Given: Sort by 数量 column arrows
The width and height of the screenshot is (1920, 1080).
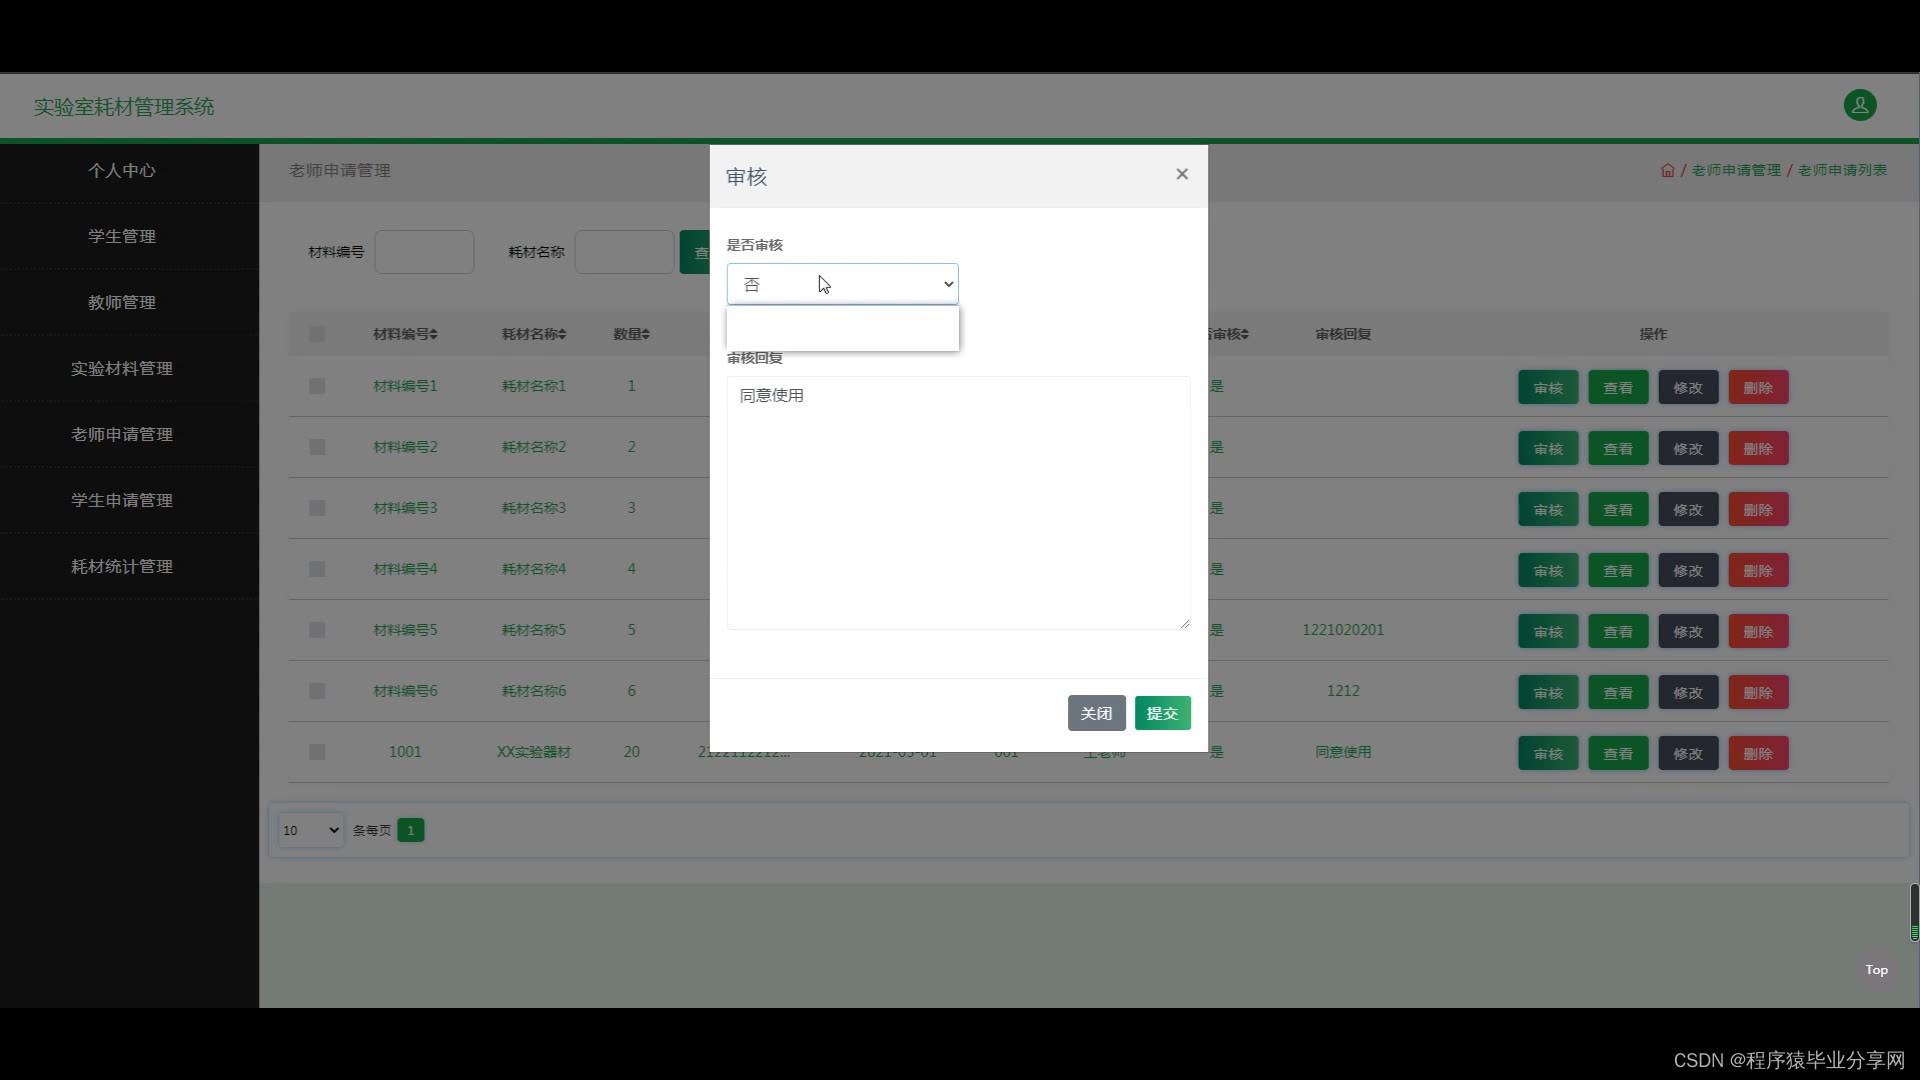Looking at the screenshot, I should (645, 334).
